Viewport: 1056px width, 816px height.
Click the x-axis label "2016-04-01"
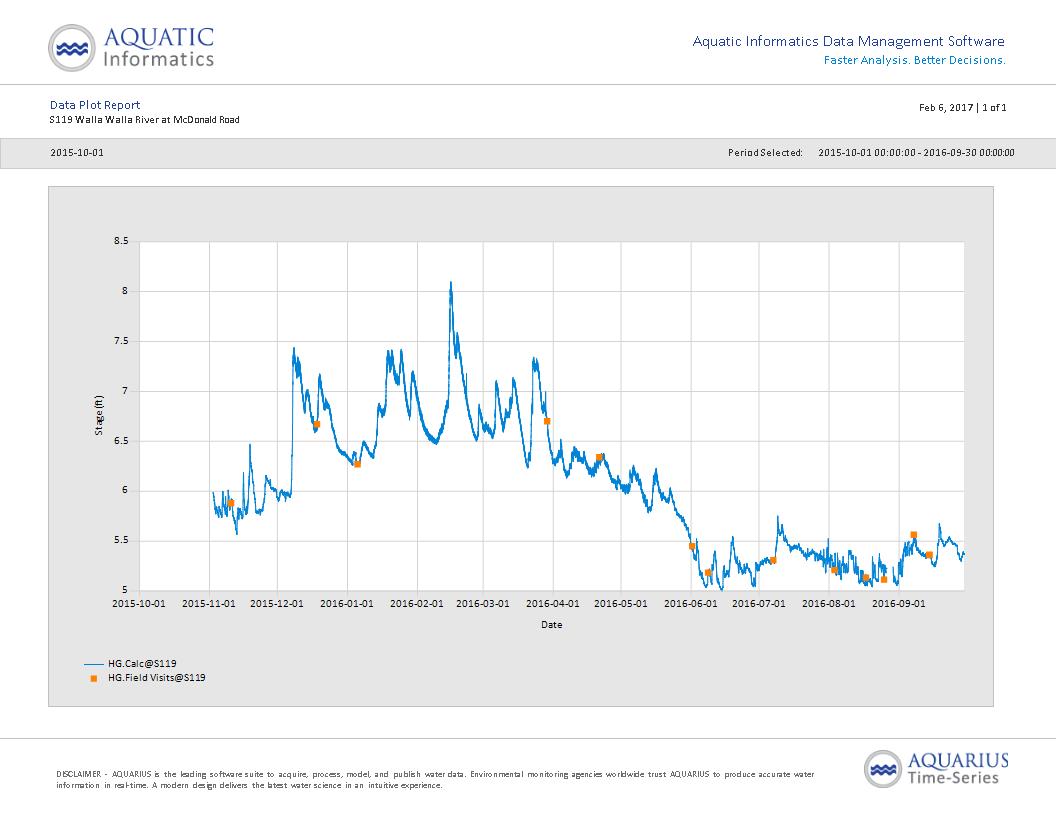(553, 604)
